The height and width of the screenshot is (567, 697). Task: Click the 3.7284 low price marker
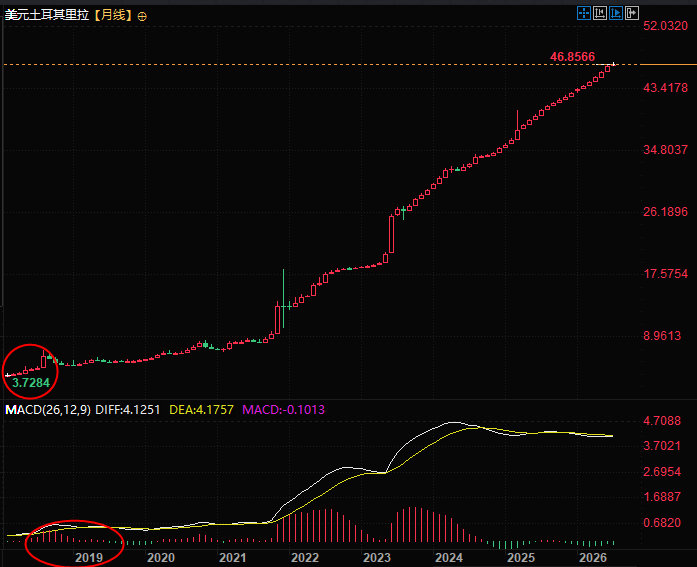[31, 383]
